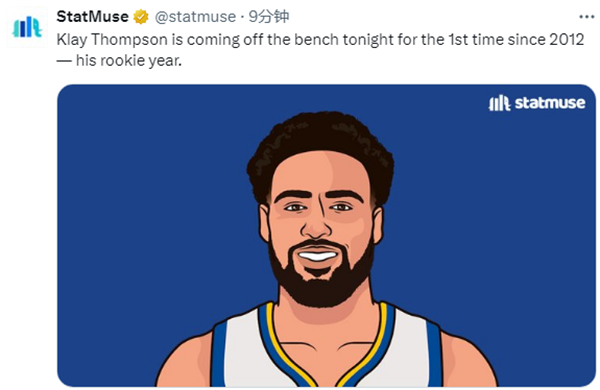The width and height of the screenshot is (600, 390).
Task: Click the cartoon's left shoulder
Action: [186, 360]
